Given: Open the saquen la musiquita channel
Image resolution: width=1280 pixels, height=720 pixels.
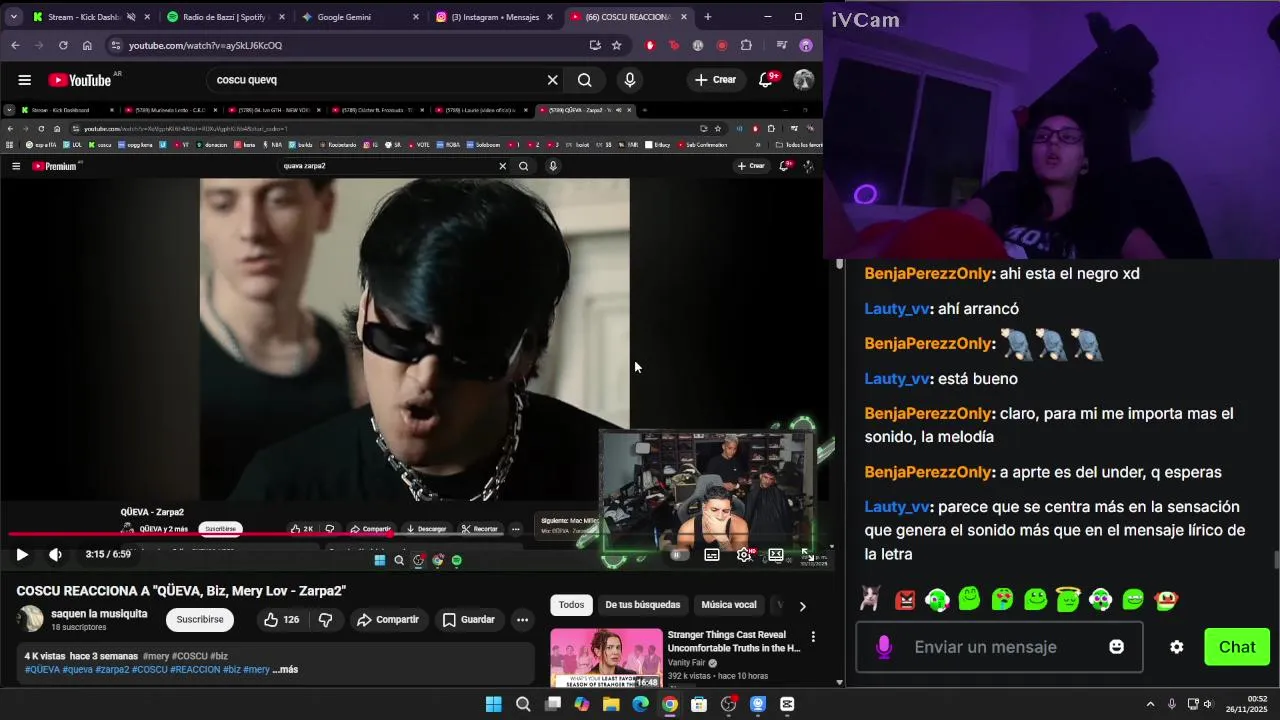Looking at the screenshot, I should pyautogui.click(x=99, y=614).
